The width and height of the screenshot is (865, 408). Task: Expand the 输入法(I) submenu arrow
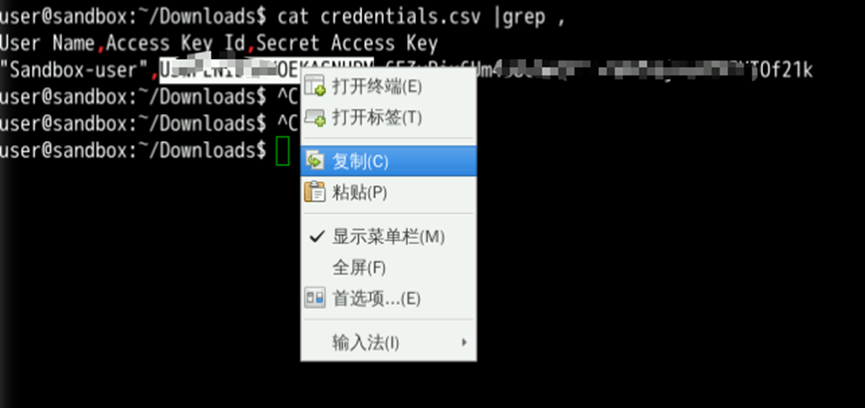pyautogui.click(x=464, y=342)
